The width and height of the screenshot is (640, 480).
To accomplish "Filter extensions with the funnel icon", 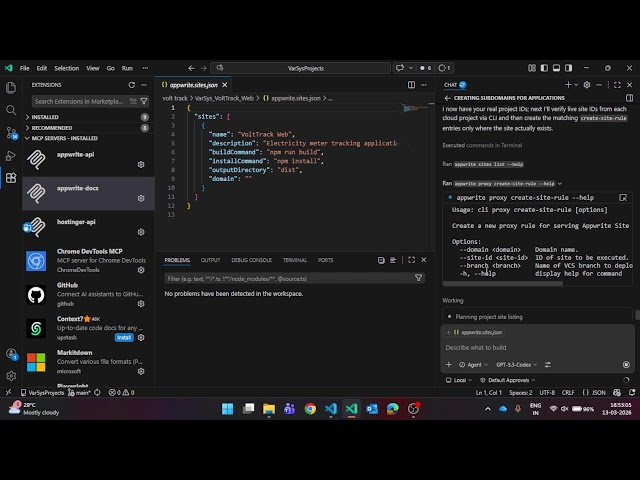I will [x=144, y=101].
